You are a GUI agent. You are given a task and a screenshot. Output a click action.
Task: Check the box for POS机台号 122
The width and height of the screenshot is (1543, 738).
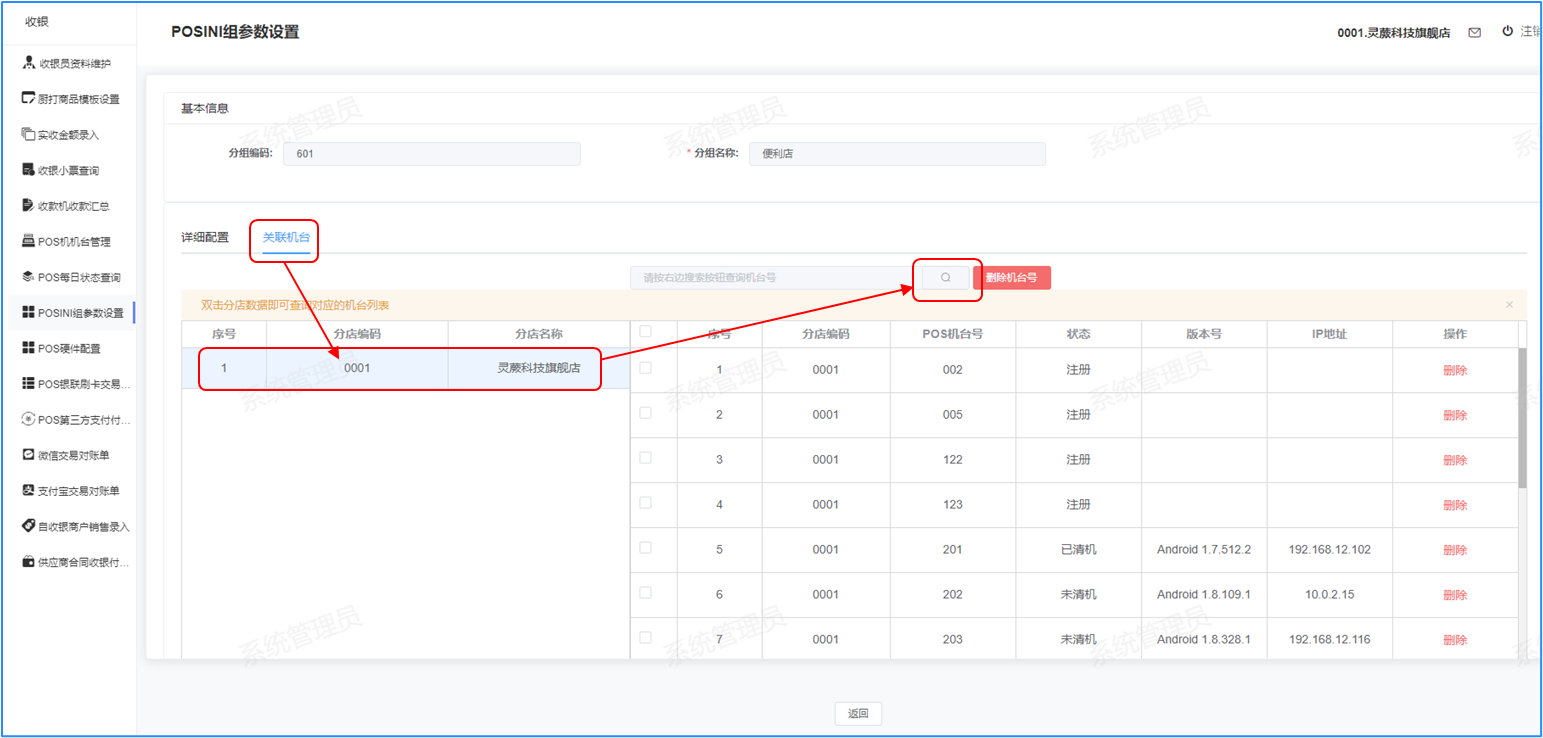645,458
